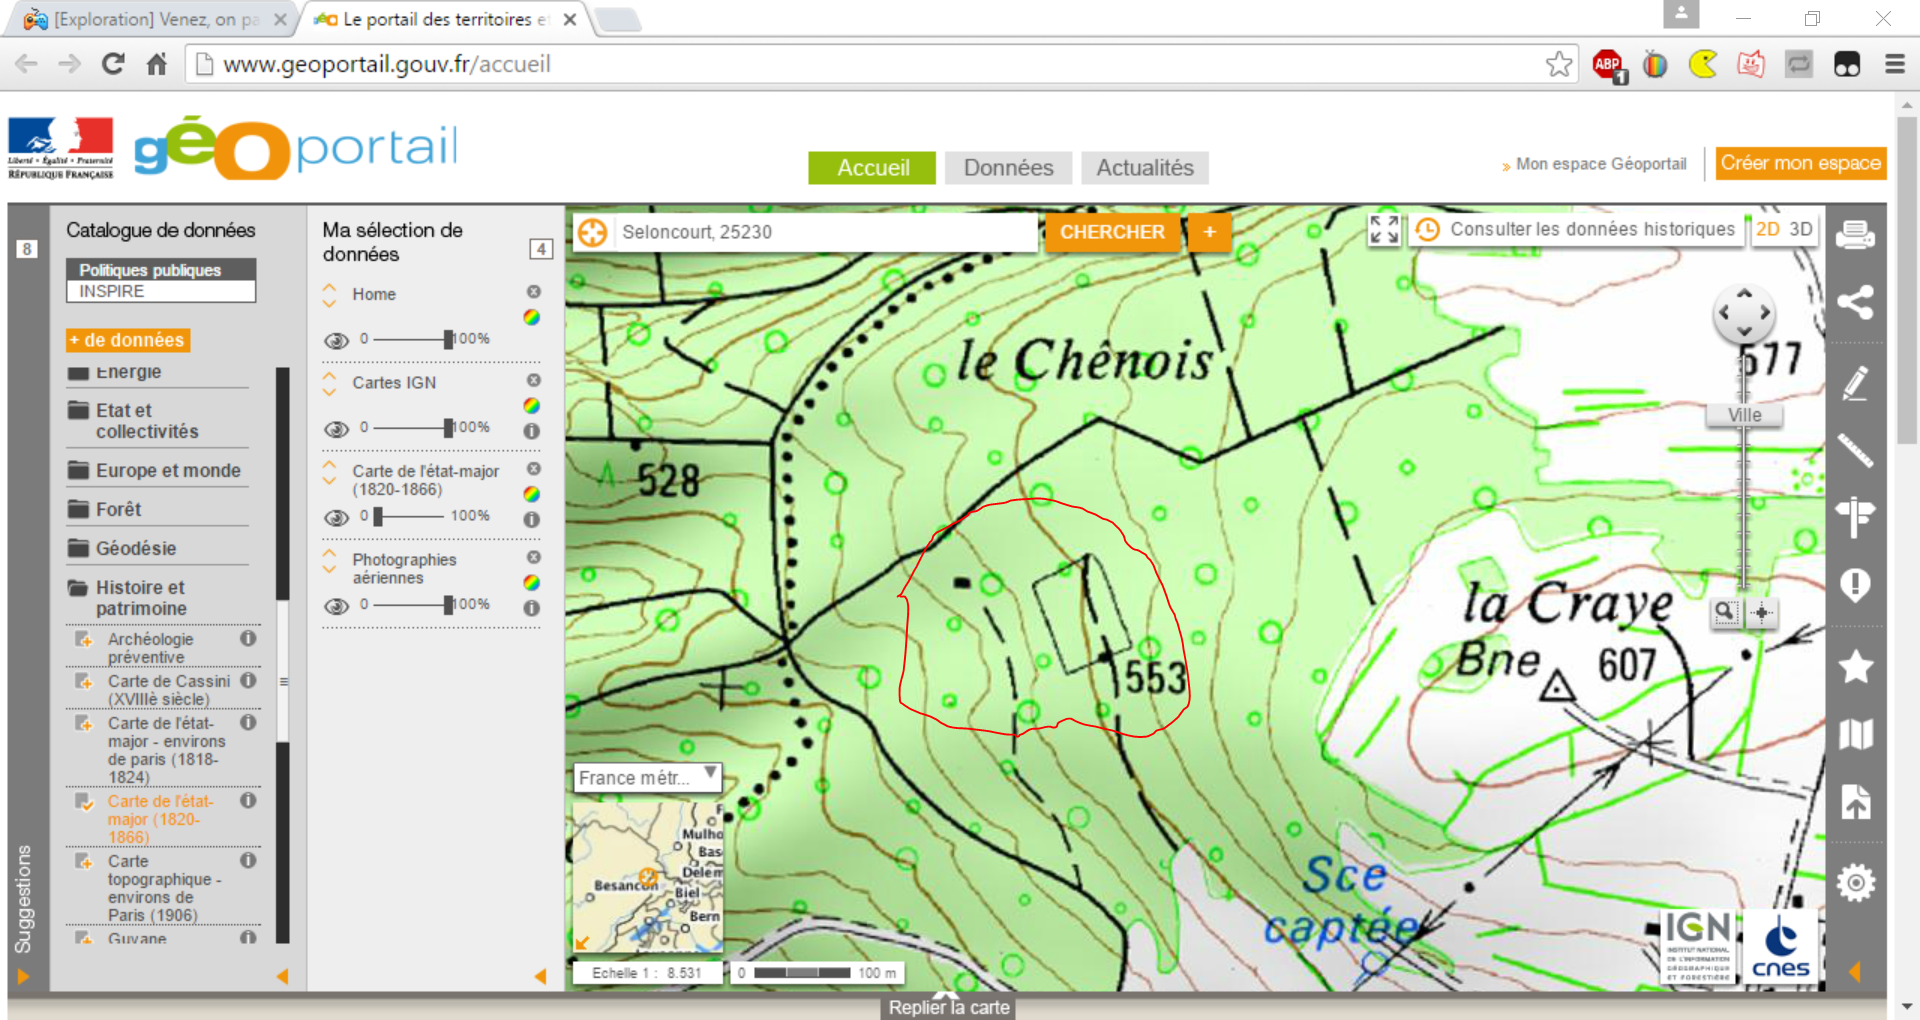Viewport: 1920px width, 1020px height.
Task: Click the crosshair center tool
Action: click(1761, 612)
